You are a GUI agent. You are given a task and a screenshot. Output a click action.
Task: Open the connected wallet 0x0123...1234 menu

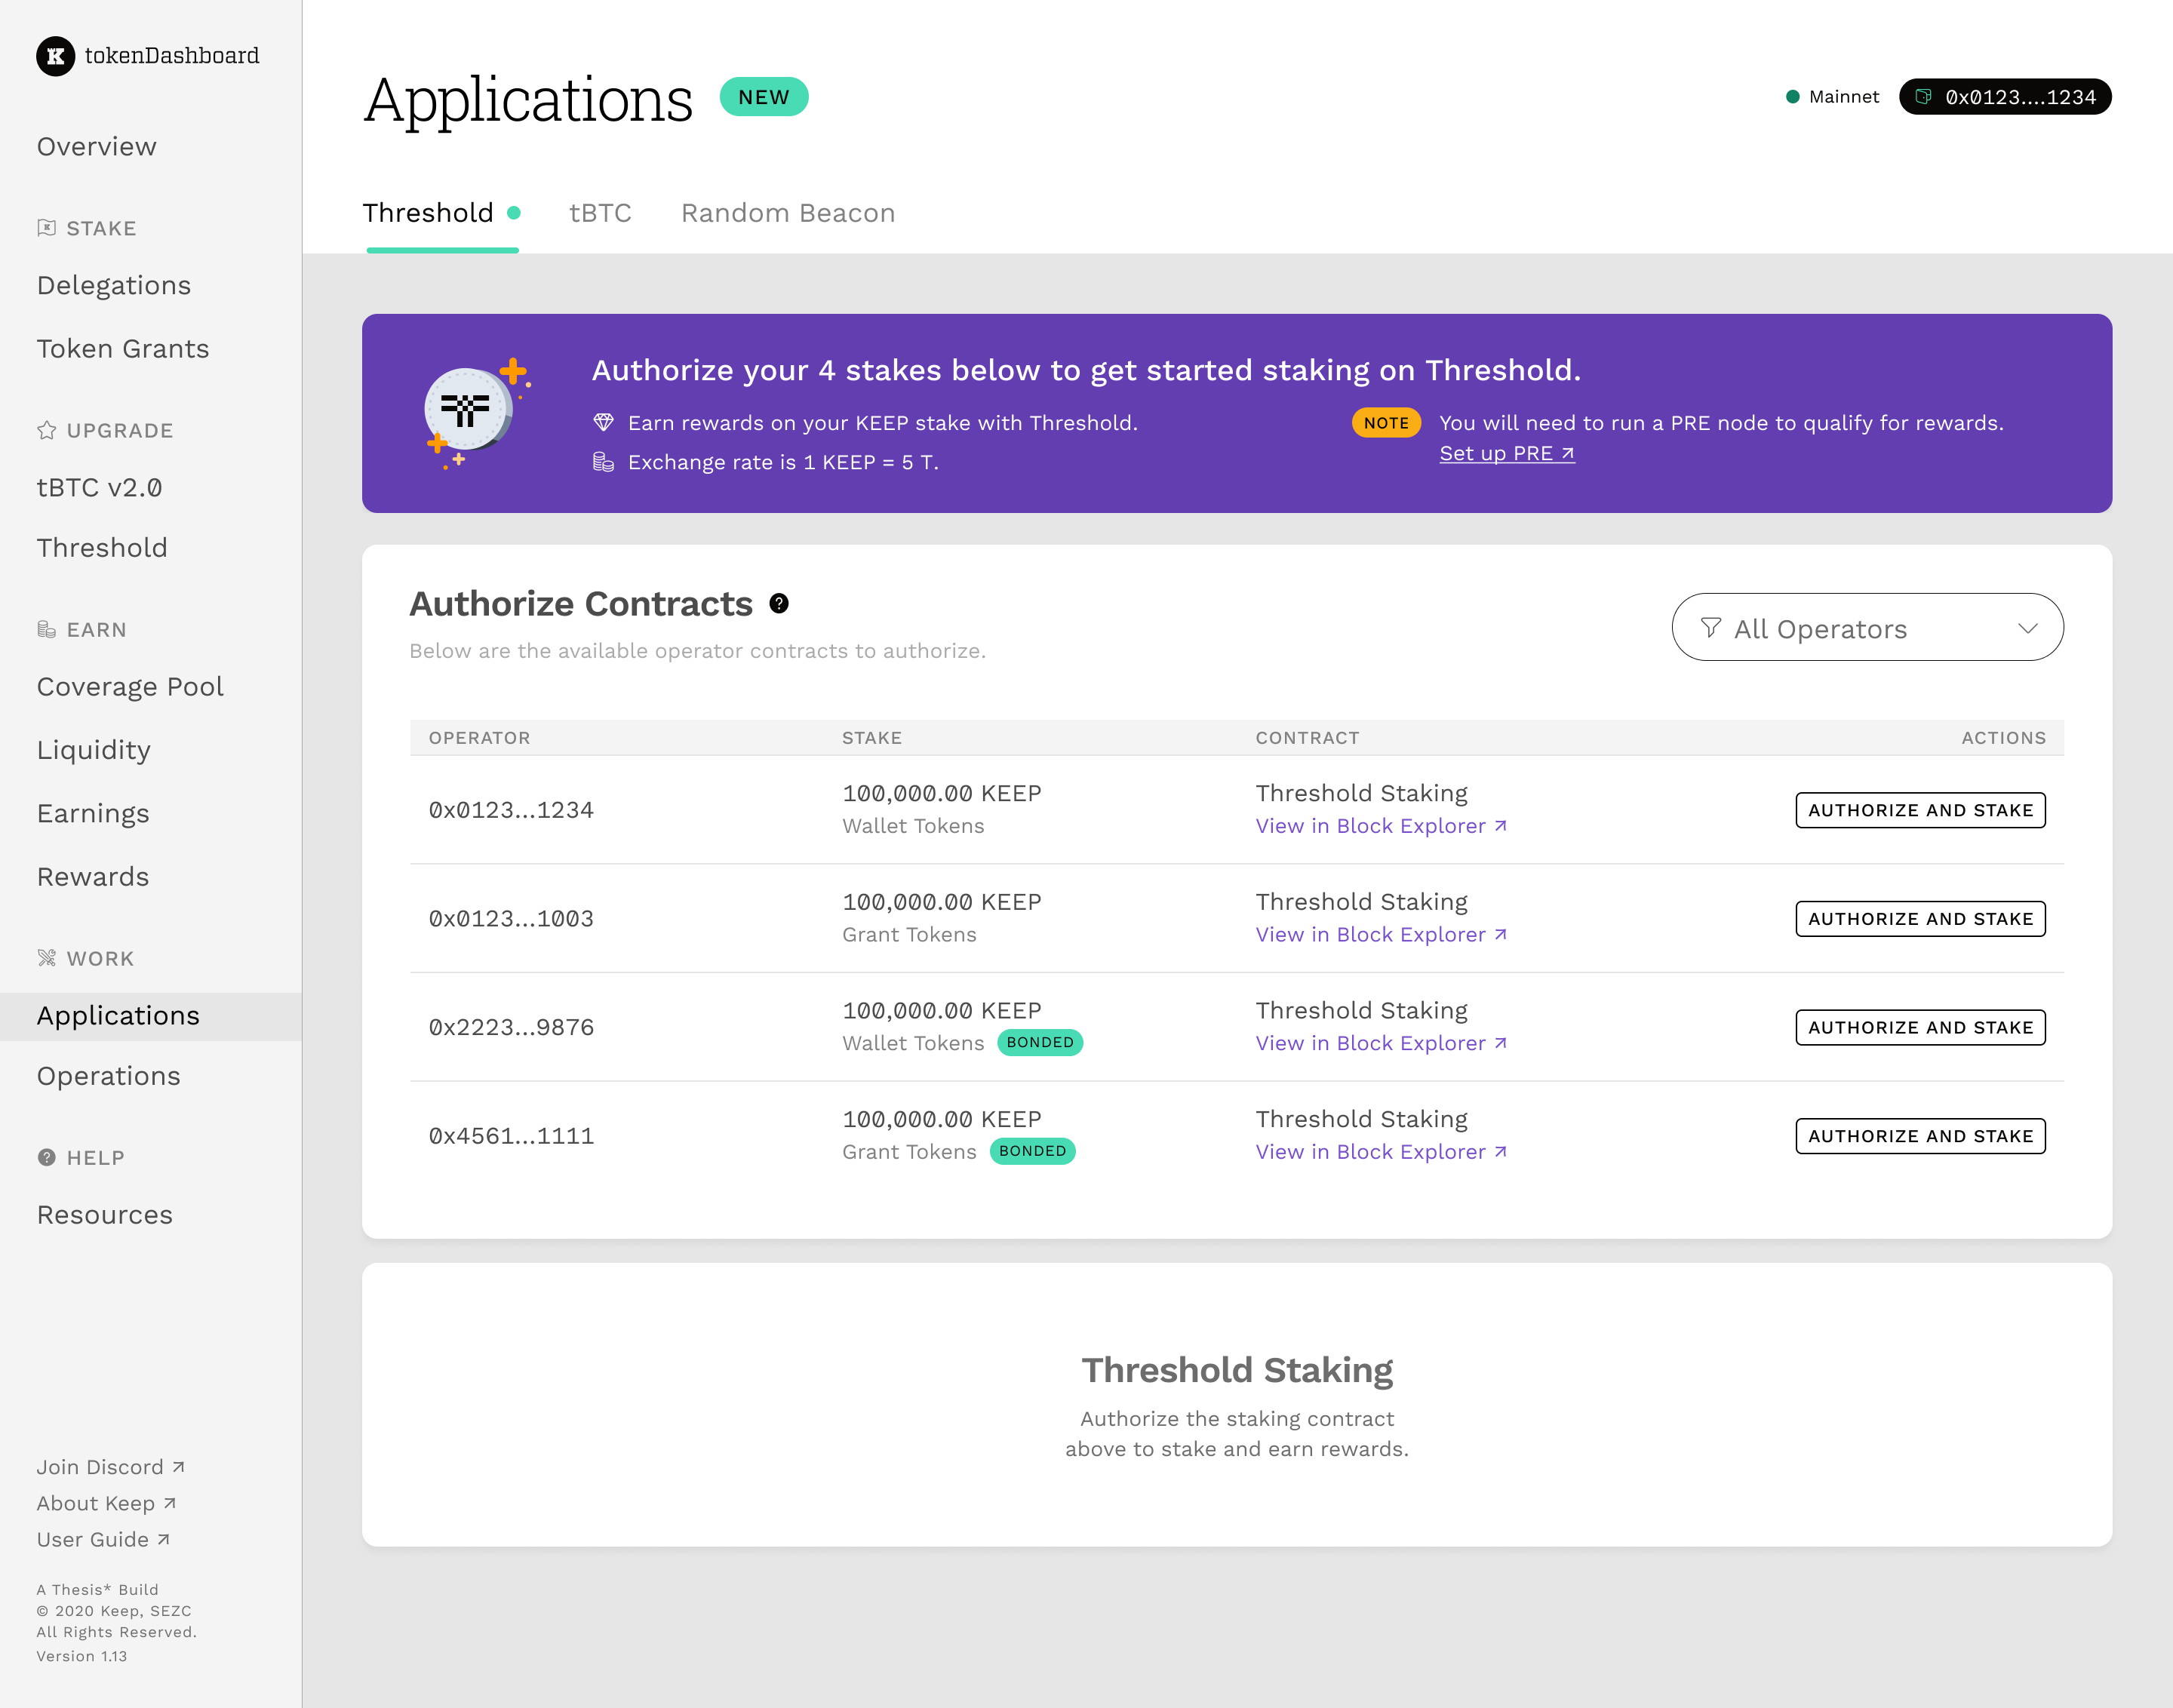(2004, 97)
